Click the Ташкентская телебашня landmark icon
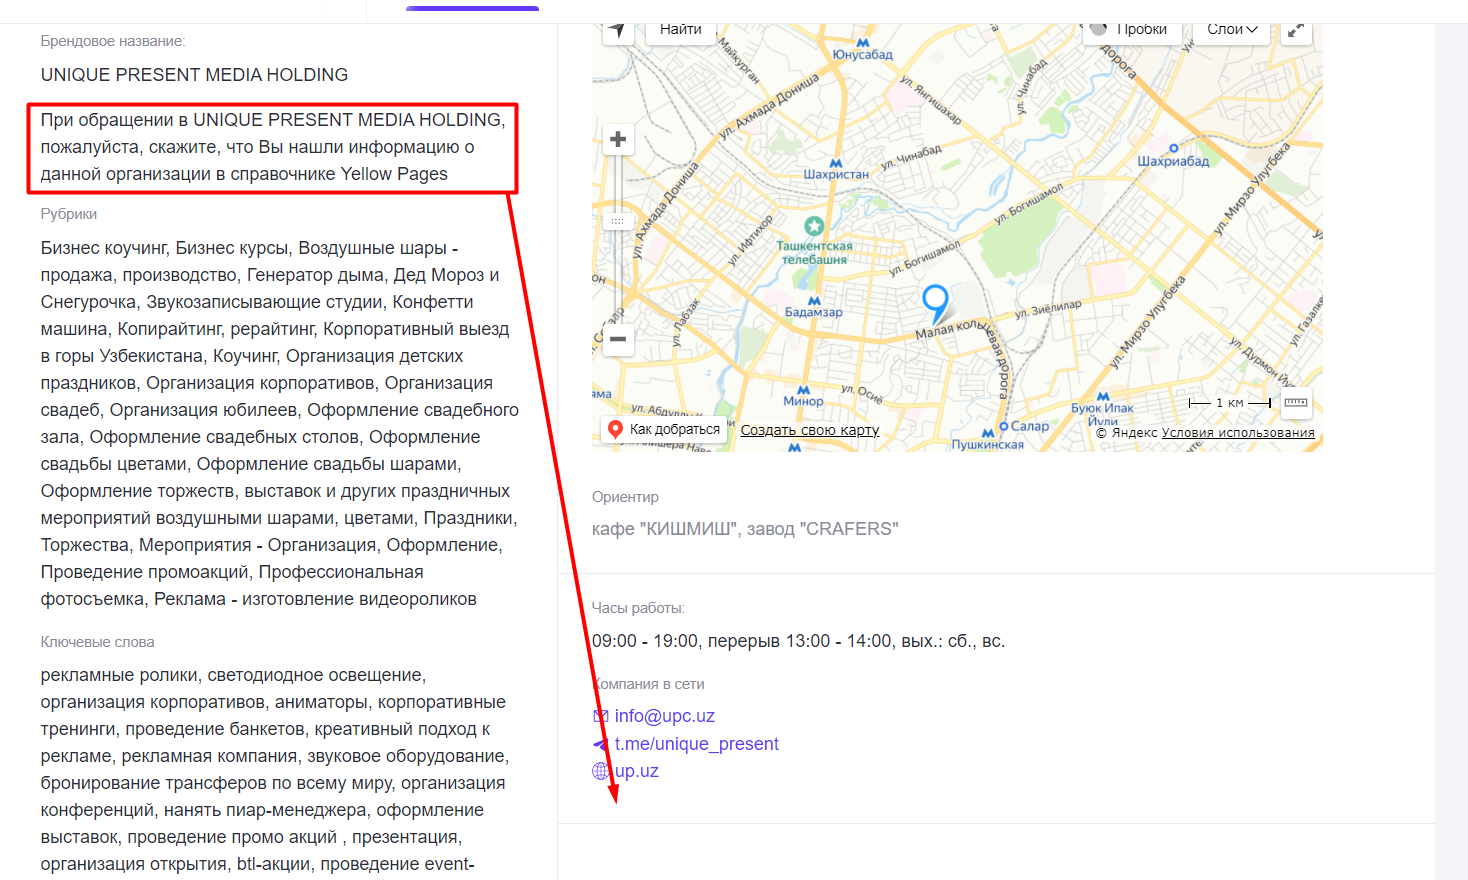 (814, 227)
